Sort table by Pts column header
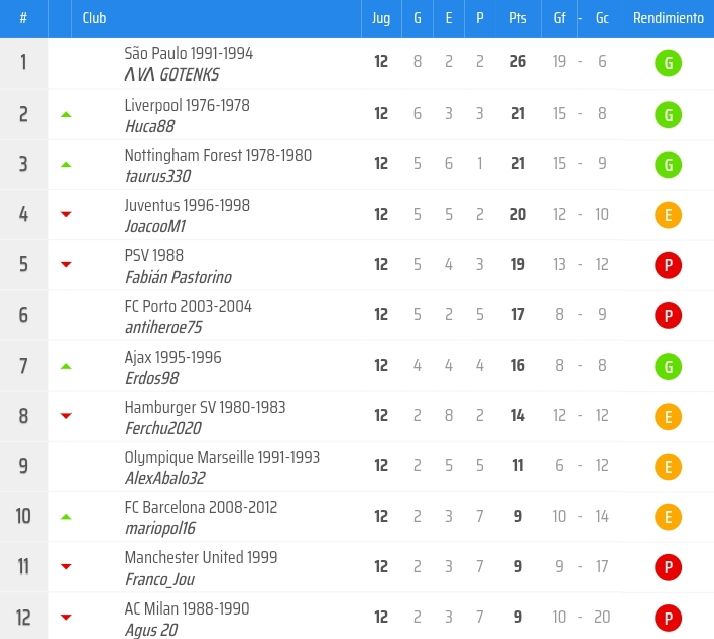714x639 pixels. pyautogui.click(x=517, y=18)
